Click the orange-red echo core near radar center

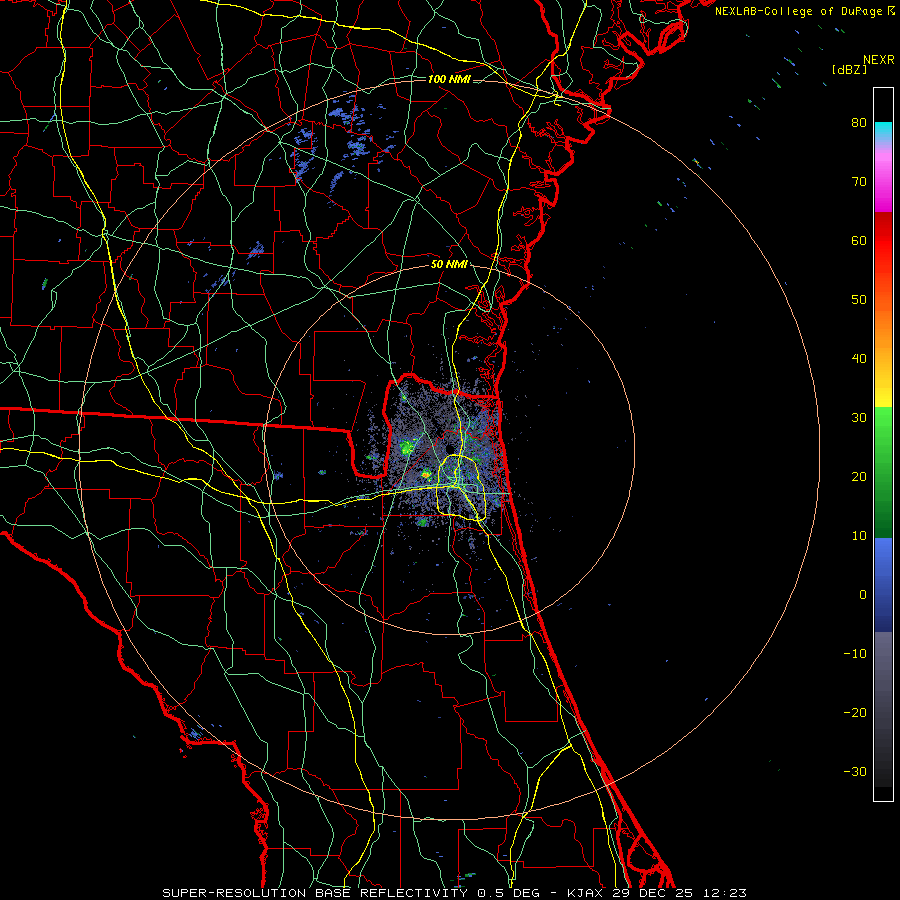[426, 475]
